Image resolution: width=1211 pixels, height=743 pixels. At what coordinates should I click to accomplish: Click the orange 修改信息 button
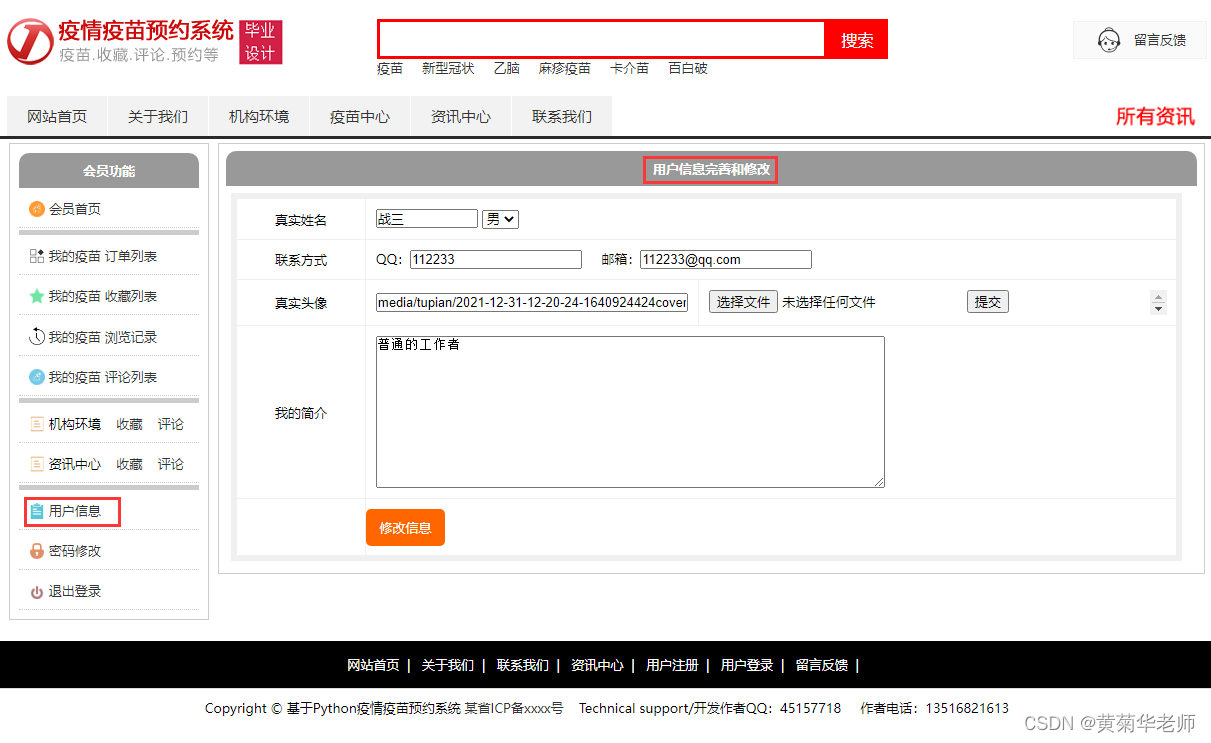[405, 528]
